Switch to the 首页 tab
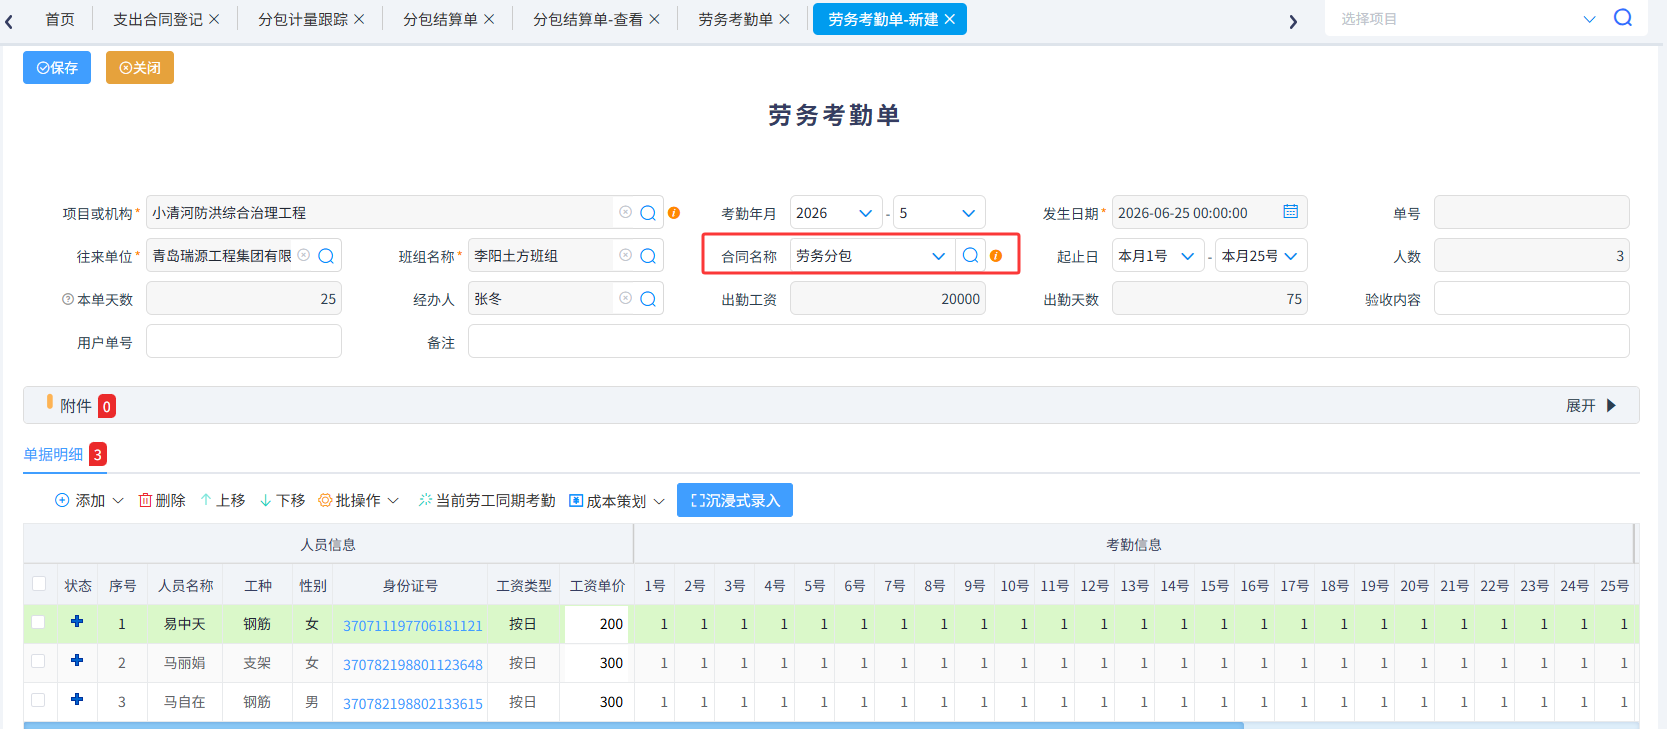This screenshot has width=1667, height=729. click(60, 19)
